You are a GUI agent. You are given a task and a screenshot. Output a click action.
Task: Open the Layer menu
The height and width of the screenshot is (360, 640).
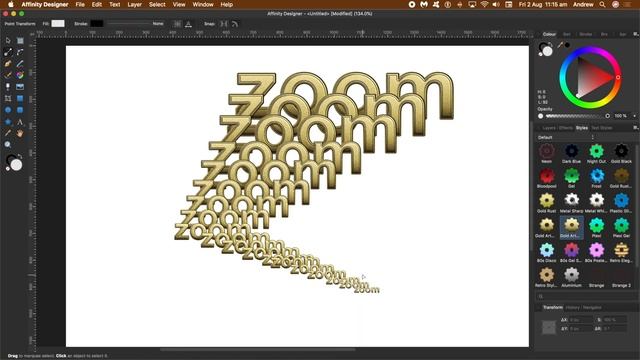coord(134,4)
